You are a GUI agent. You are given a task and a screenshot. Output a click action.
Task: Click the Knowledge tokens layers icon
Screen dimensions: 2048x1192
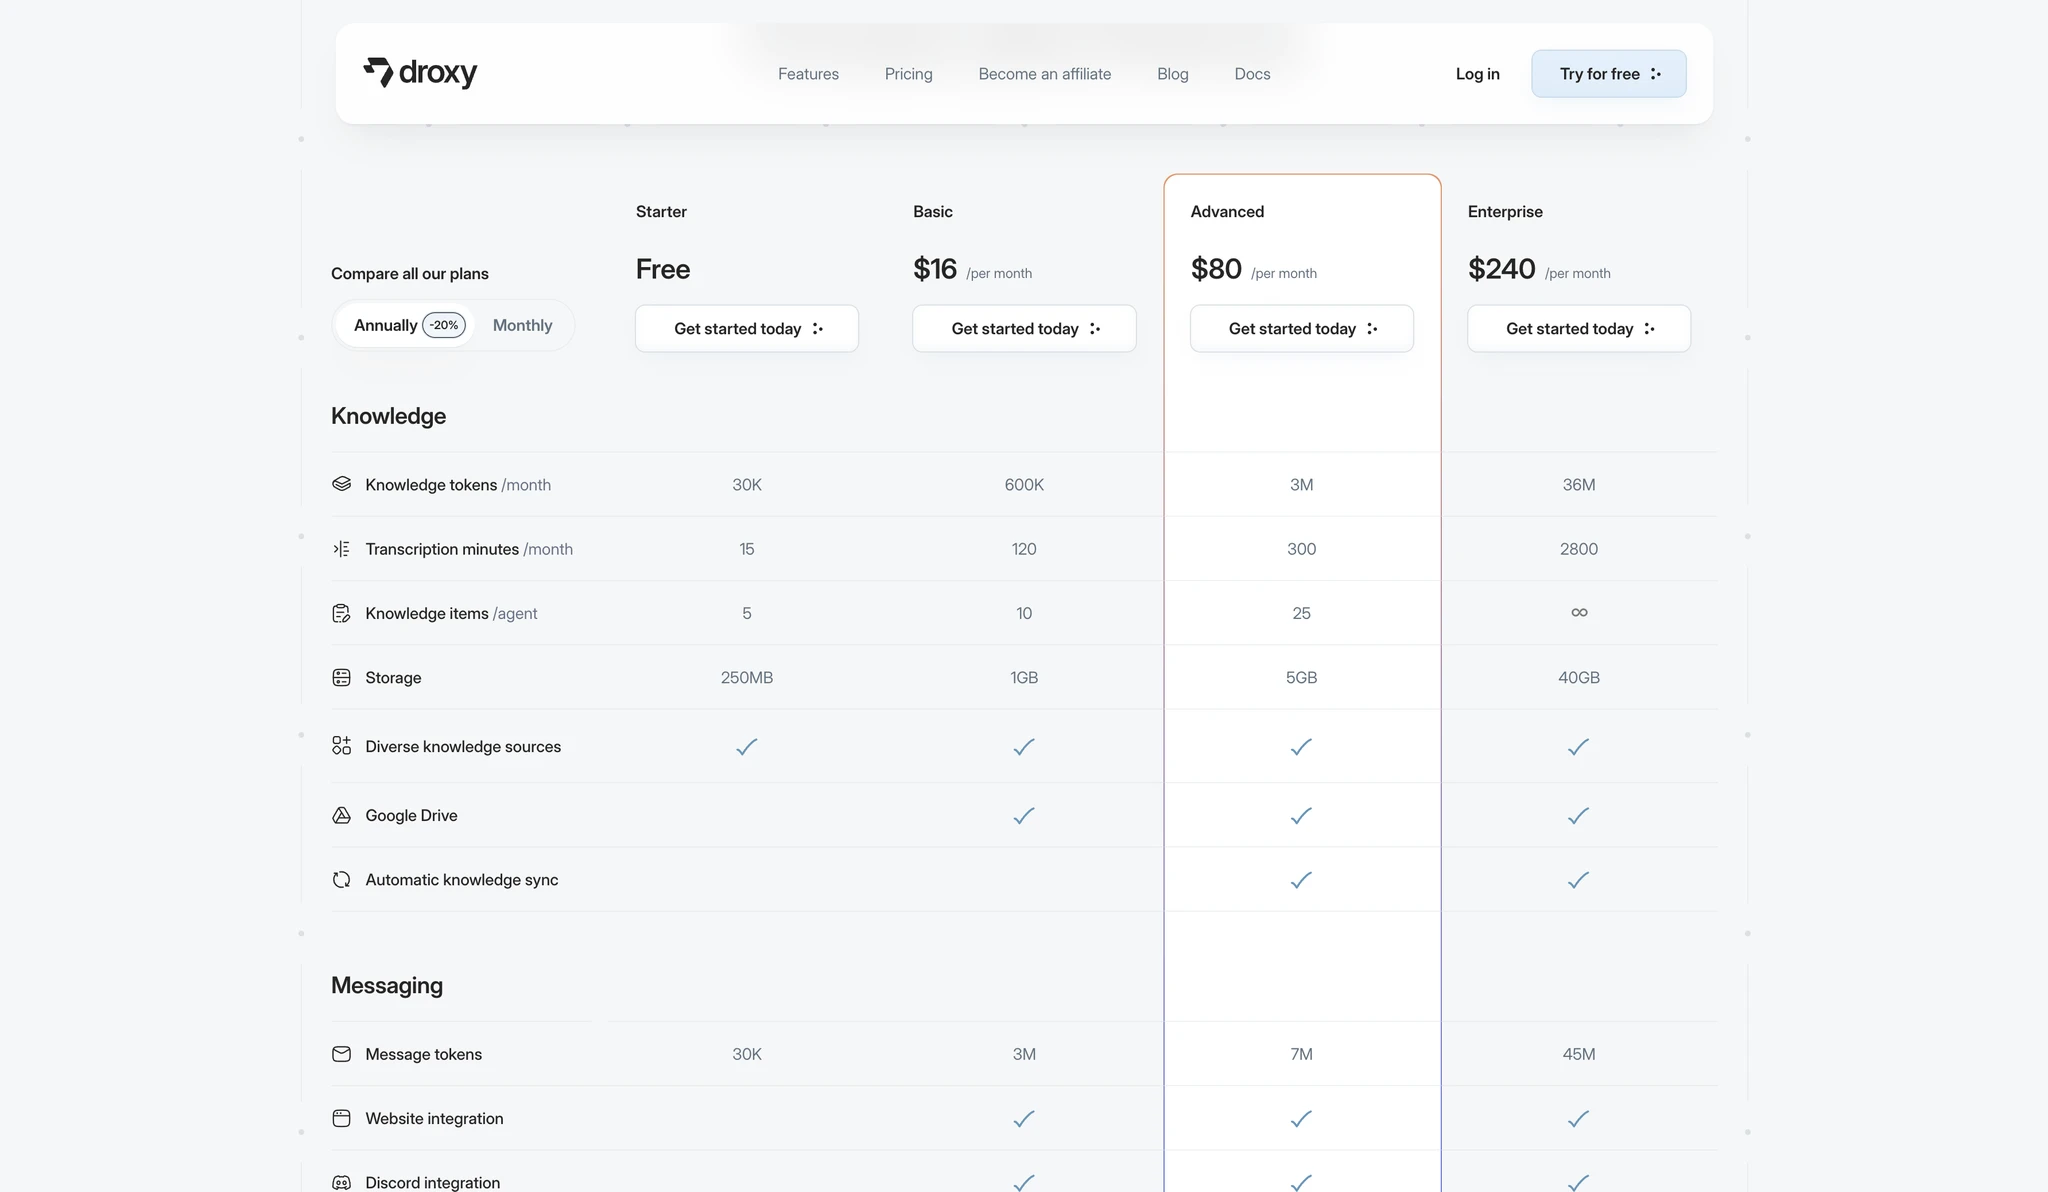point(341,484)
